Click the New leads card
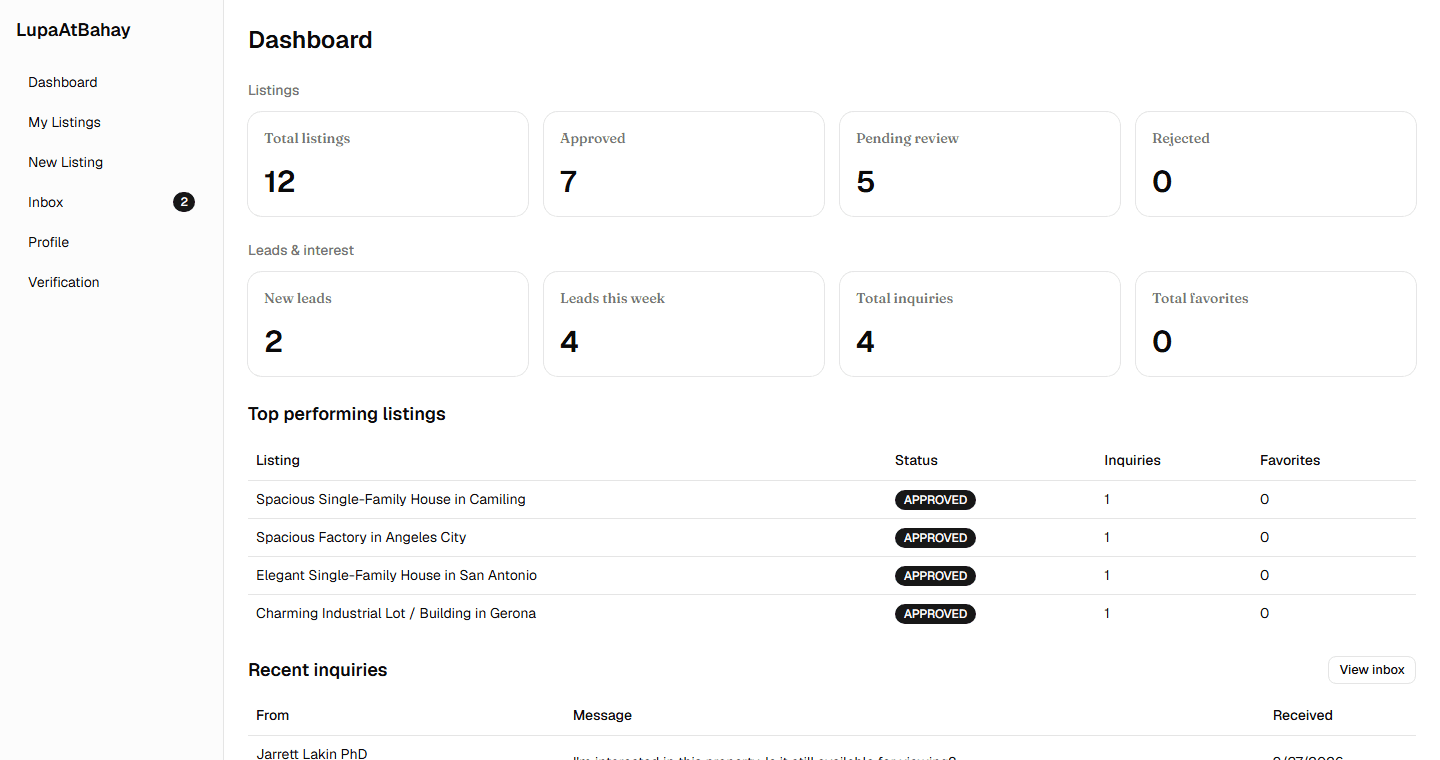The width and height of the screenshot is (1440, 760). coord(388,324)
